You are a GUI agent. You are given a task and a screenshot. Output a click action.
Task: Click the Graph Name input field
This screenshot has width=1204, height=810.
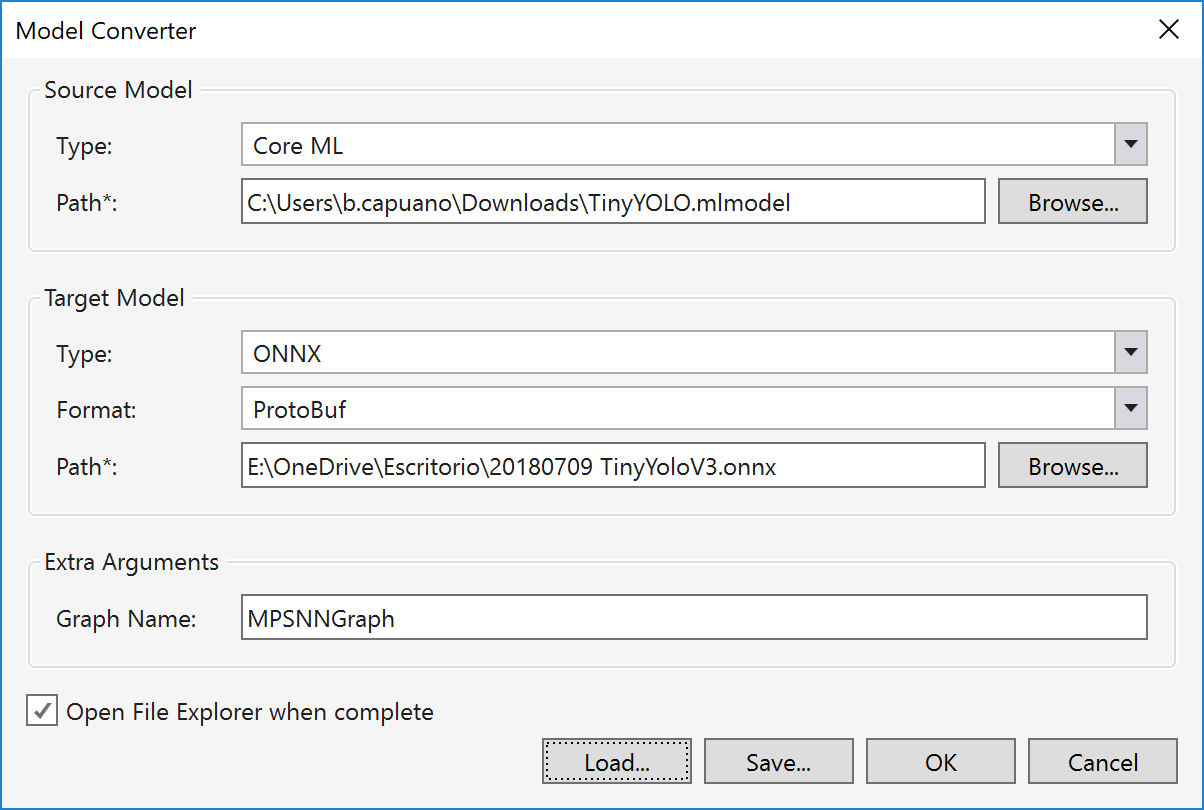(693, 618)
